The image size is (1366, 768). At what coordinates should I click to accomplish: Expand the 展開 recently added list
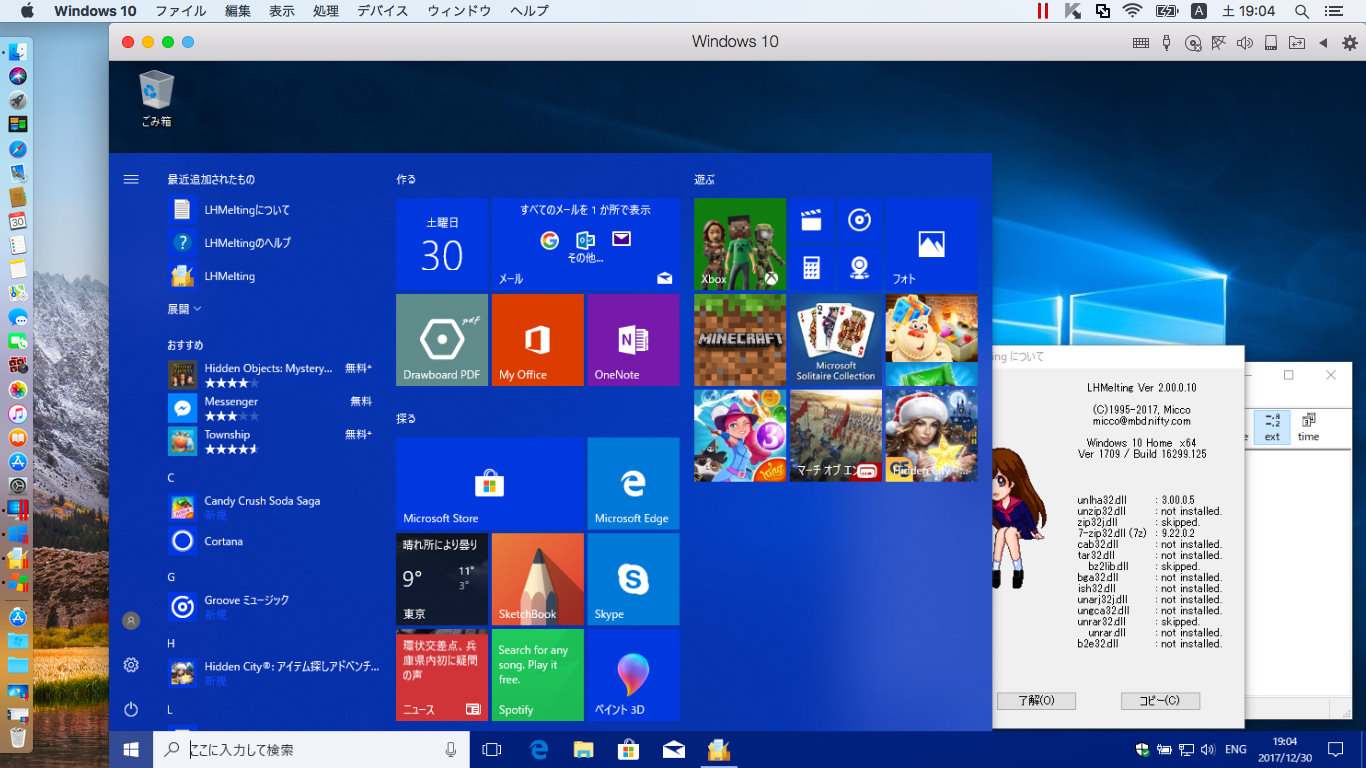(x=184, y=309)
